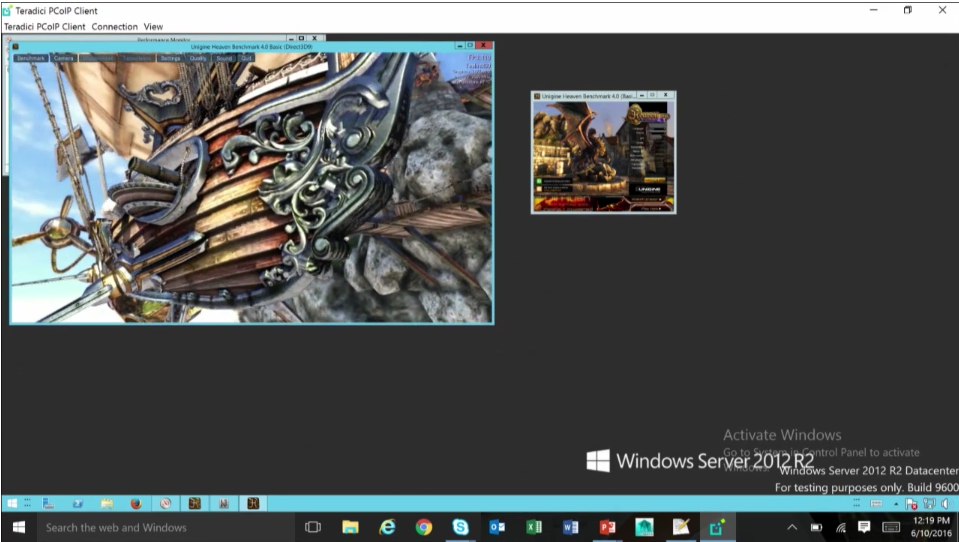Open Task View on the local taskbar
The height and width of the screenshot is (542, 959).
coord(313,527)
